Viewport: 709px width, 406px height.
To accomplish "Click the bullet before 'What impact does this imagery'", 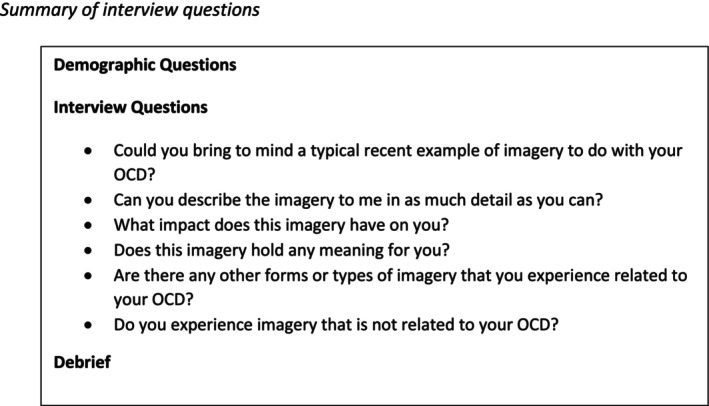I will point(88,225).
